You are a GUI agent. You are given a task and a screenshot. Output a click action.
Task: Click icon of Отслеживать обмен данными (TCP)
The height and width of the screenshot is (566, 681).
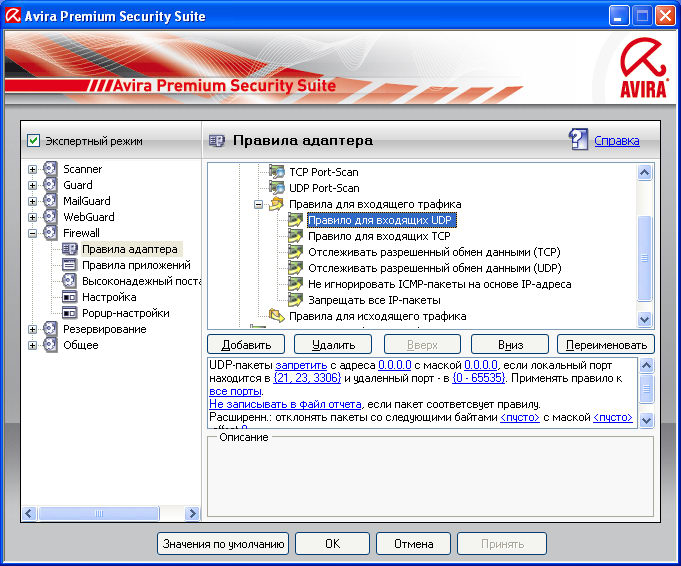coord(295,252)
